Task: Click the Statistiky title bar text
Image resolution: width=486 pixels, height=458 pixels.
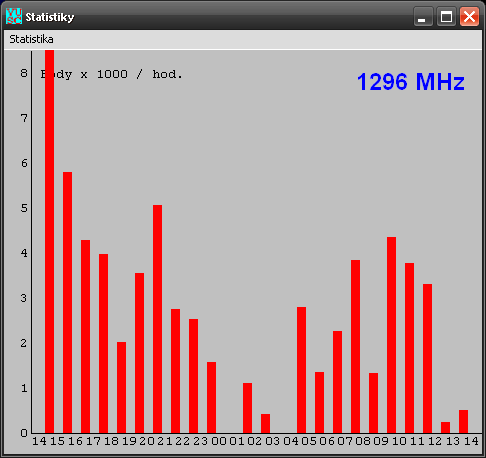Action: pos(50,17)
